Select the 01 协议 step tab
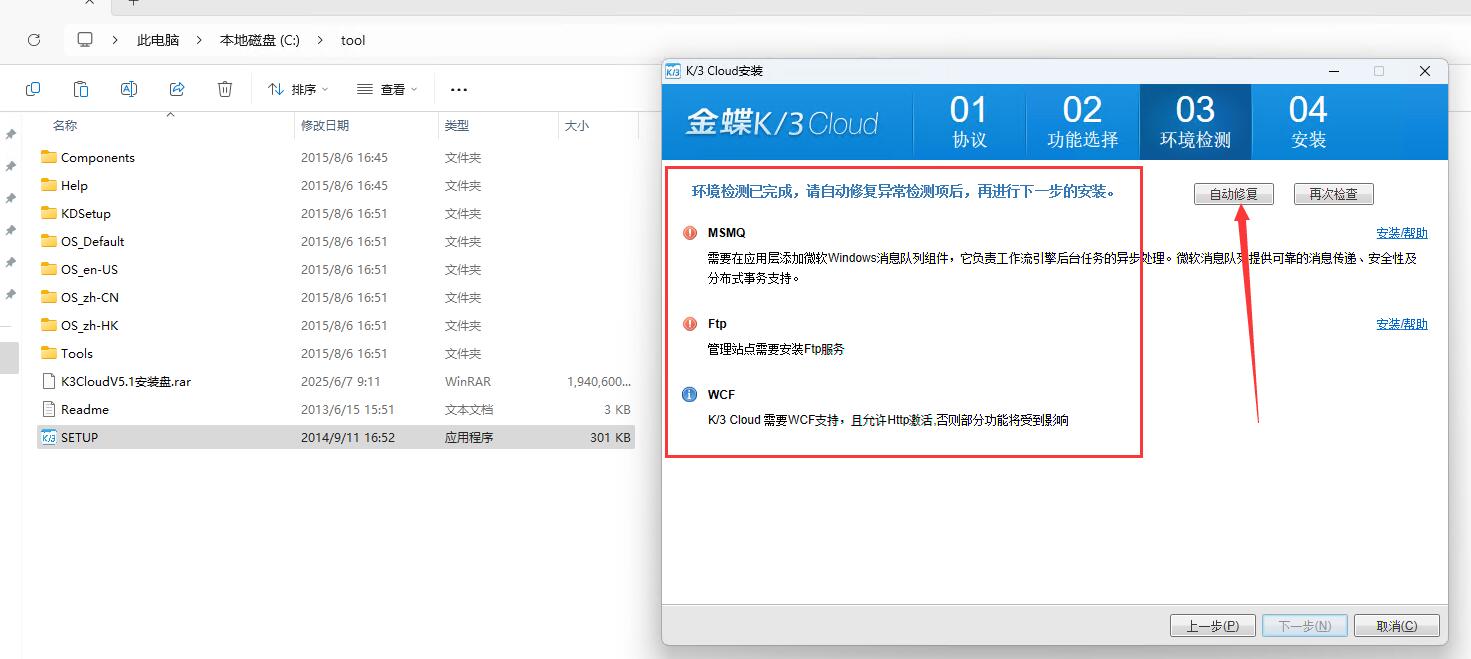This screenshot has width=1471, height=659. click(x=969, y=122)
